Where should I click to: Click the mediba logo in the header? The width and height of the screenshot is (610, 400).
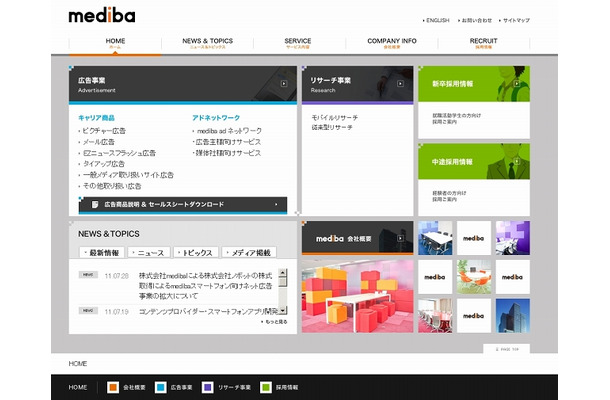pyautogui.click(x=102, y=15)
